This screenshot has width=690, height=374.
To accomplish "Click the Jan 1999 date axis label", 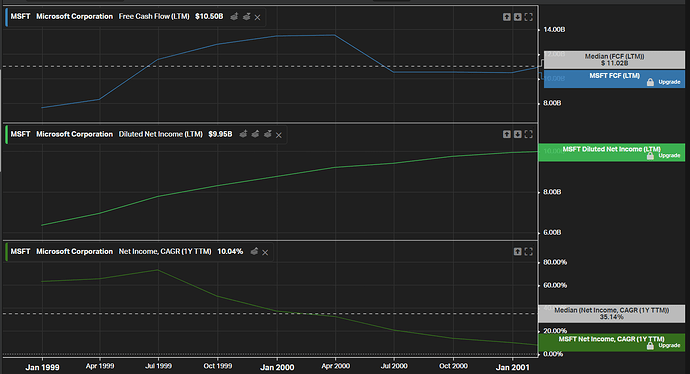I will click(42, 367).
